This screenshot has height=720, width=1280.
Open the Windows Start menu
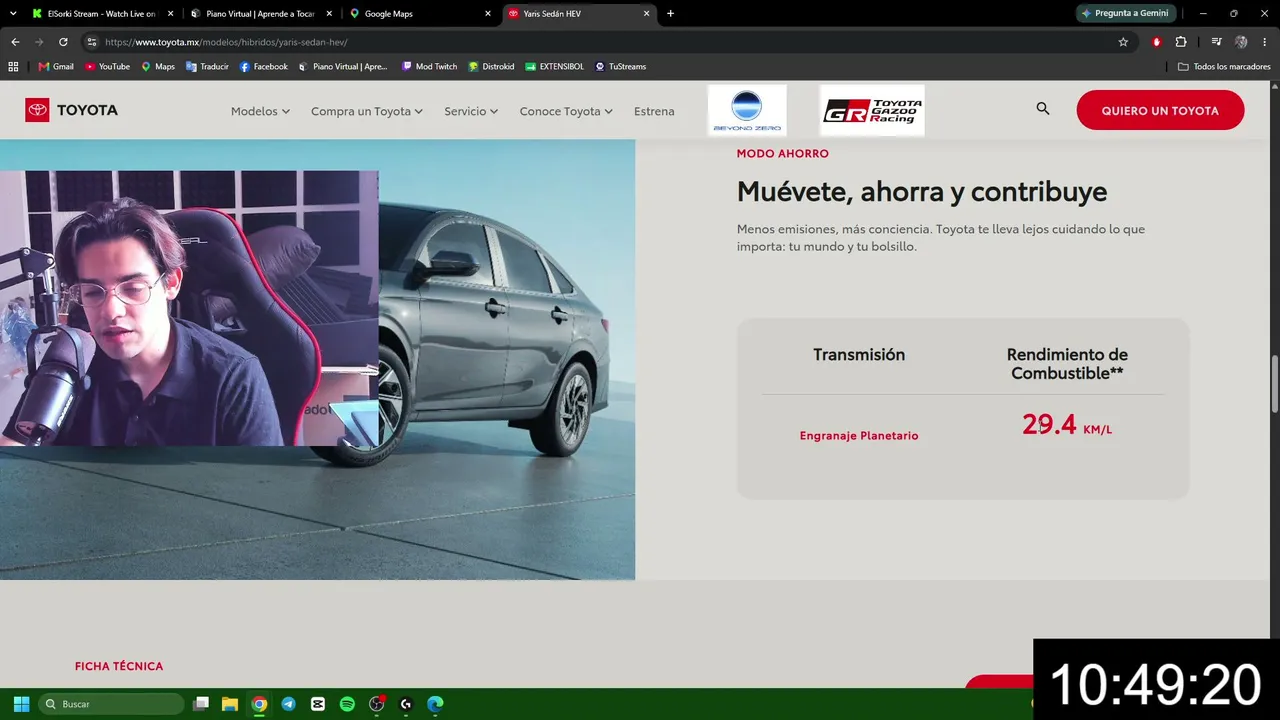tap(21, 704)
